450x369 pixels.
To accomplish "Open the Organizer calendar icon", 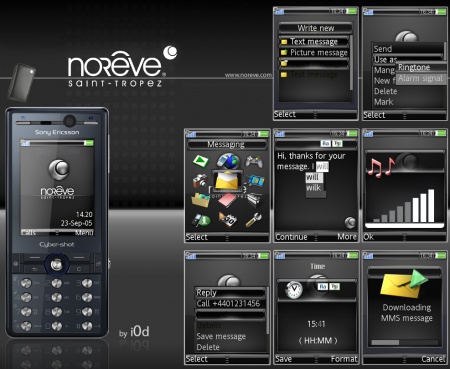I will click(228, 220).
